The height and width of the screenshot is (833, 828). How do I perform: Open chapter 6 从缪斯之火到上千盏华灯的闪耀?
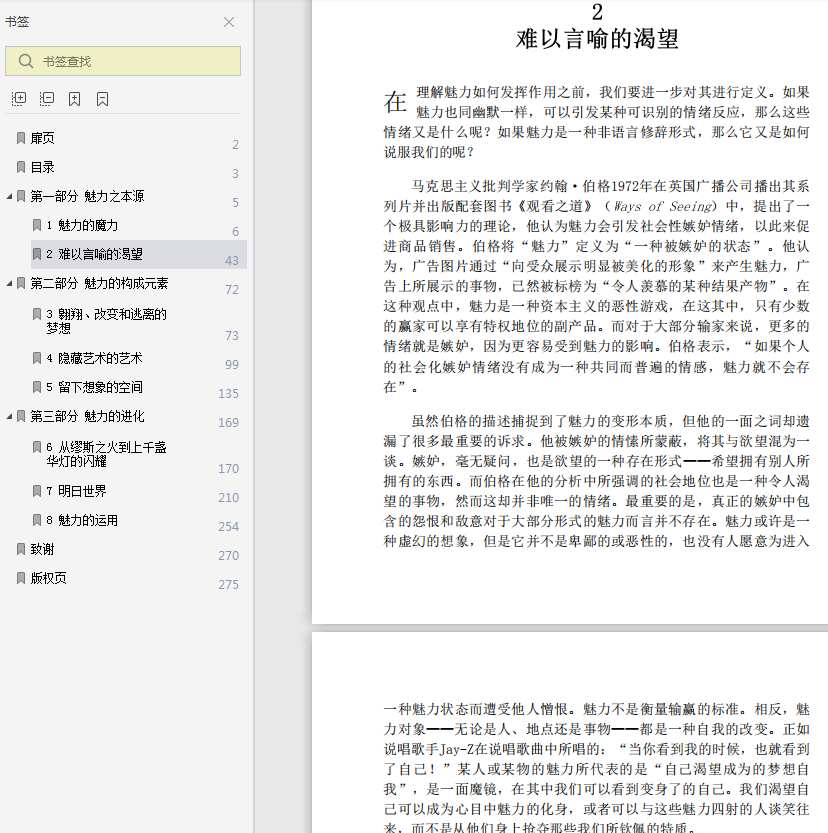106,454
